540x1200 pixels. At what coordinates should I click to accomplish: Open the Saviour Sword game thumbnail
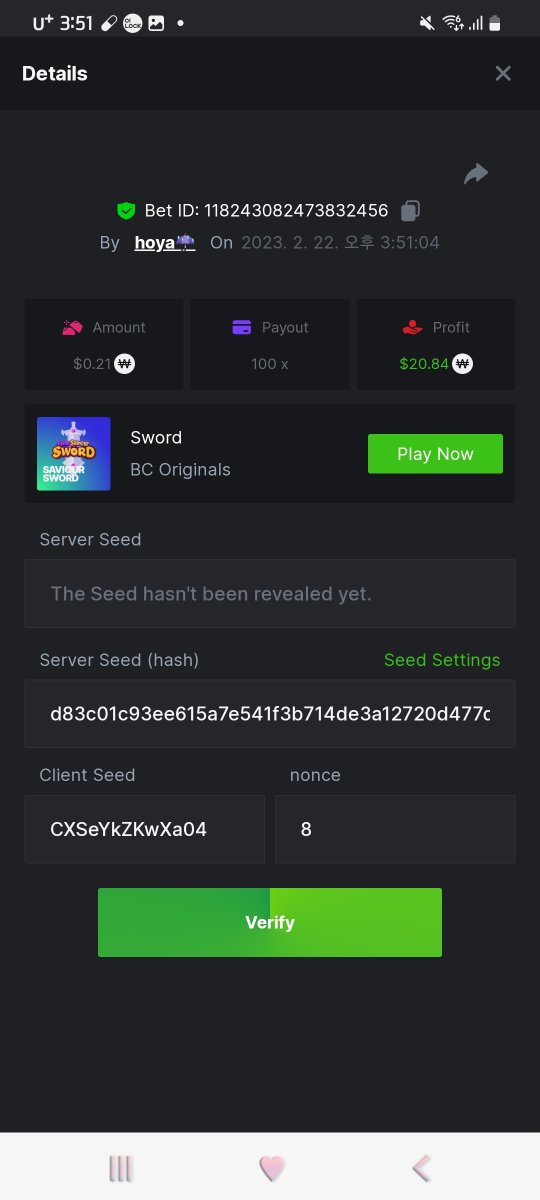click(x=74, y=453)
